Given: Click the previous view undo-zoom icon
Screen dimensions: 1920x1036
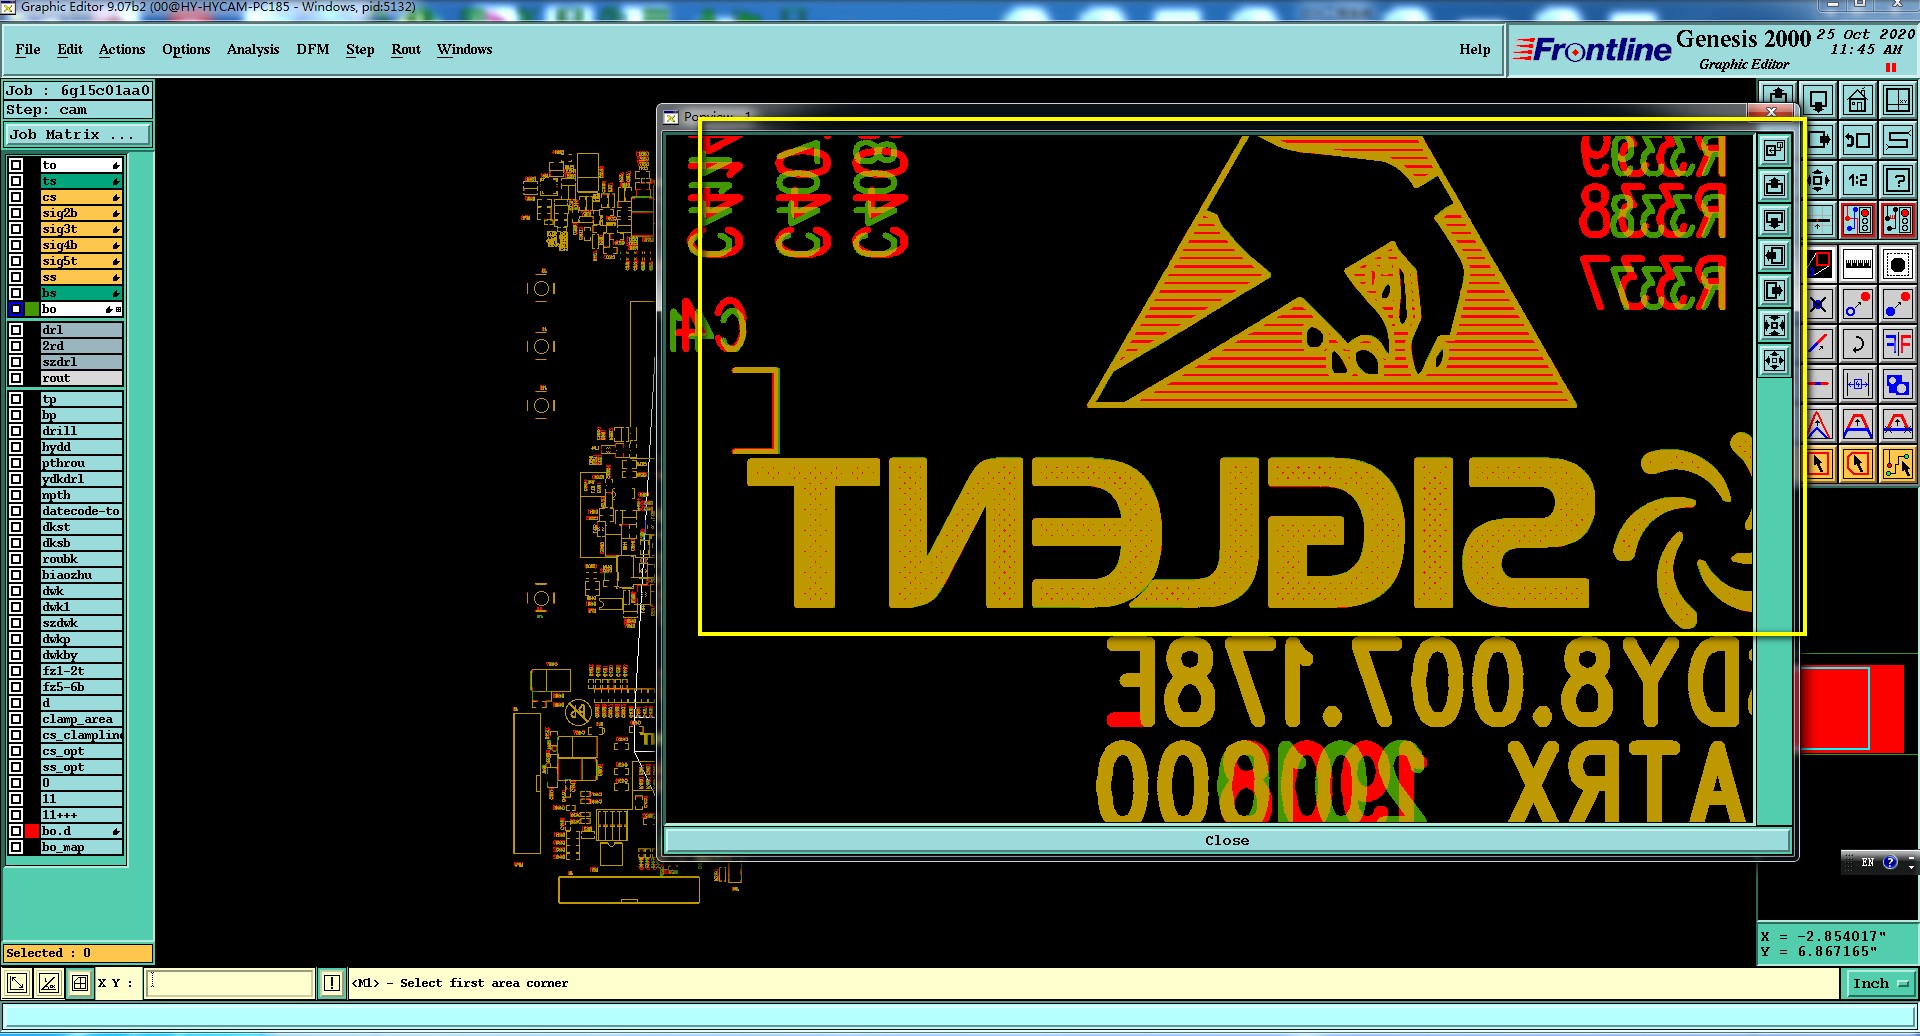Looking at the screenshot, I should 1858,140.
